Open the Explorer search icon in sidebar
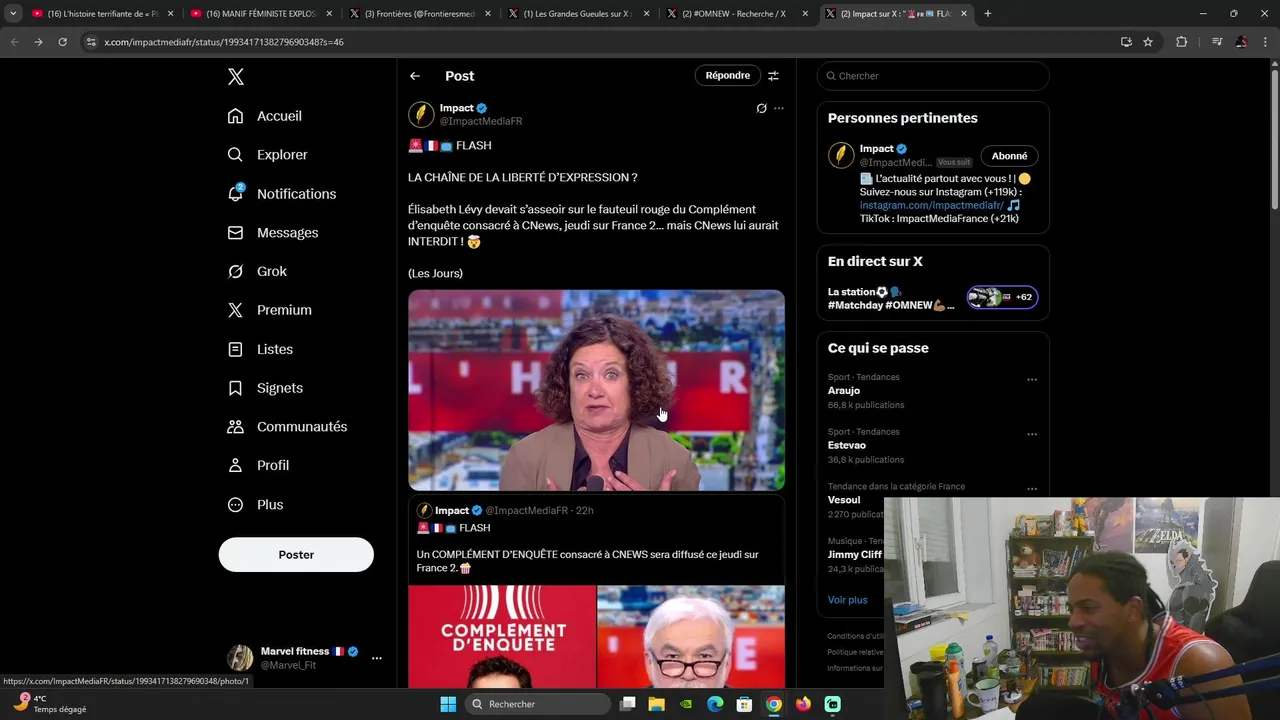 (x=235, y=155)
